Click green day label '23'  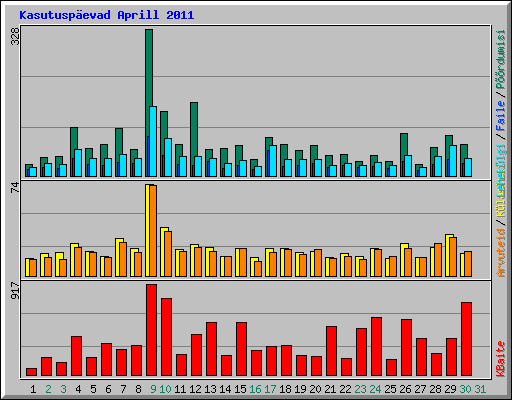[x=360, y=389]
